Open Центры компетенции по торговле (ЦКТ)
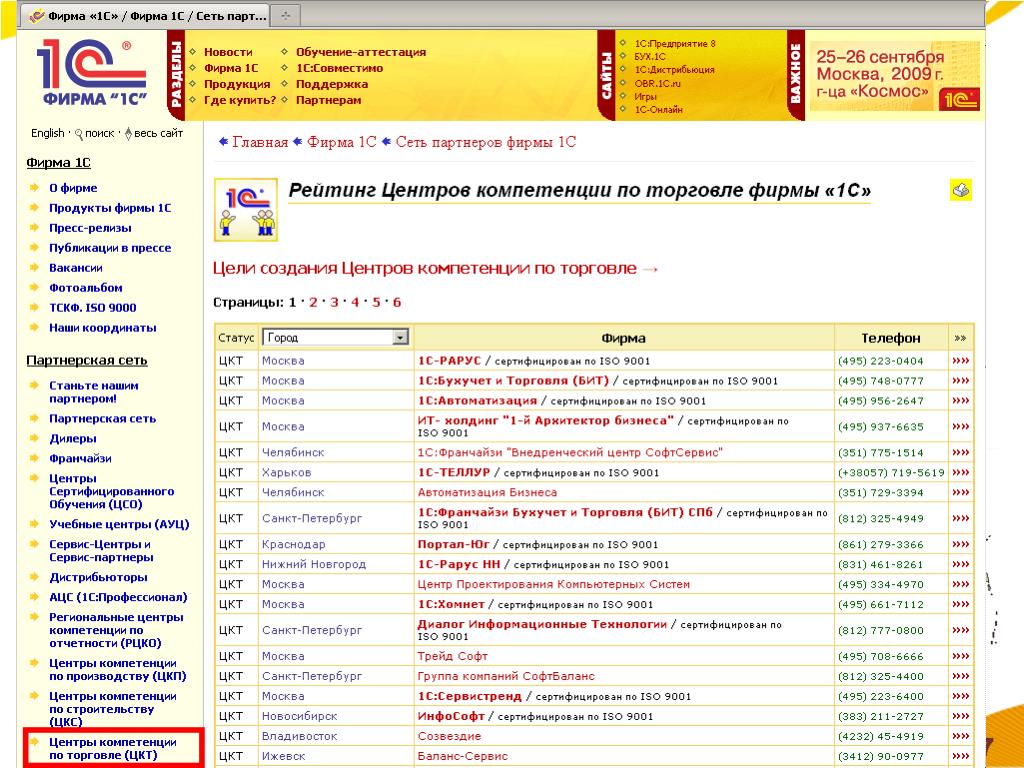Image resolution: width=1024 pixels, height=768 pixels. 113,748
